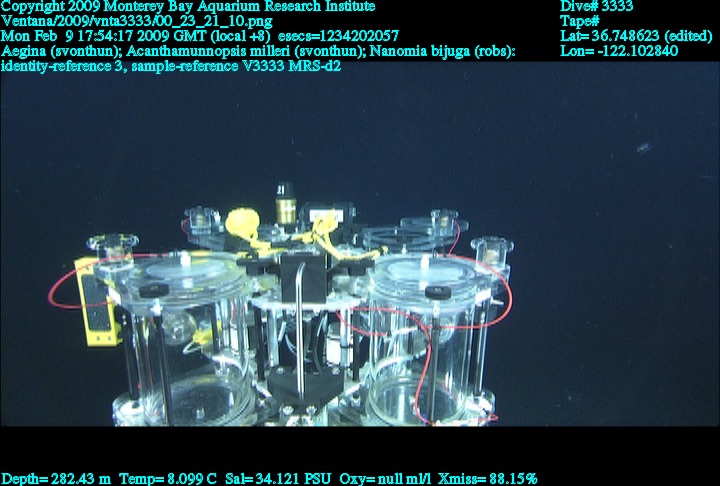Image resolution: width=720 pixels, height=486 pixels.
Task: Click the MBARI copyright text line
Action: coord(188,6)
